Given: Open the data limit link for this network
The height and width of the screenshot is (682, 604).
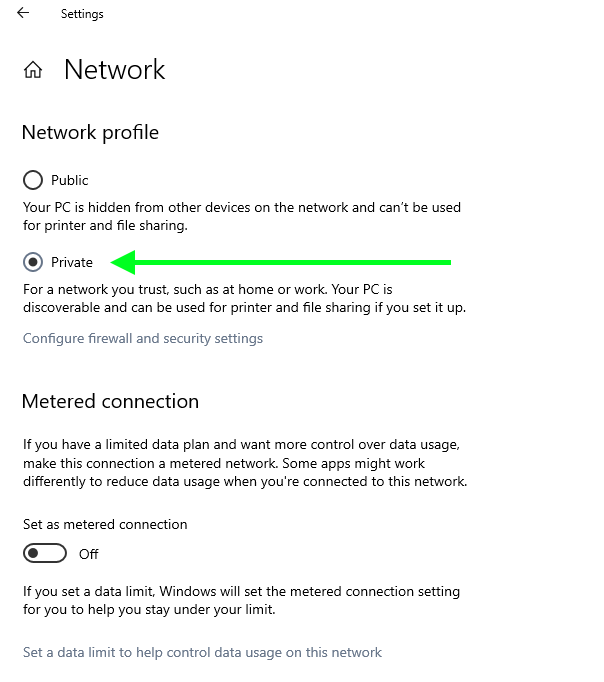Looking at the screenshot, I should pyautogui.click(x=202, y=652).
